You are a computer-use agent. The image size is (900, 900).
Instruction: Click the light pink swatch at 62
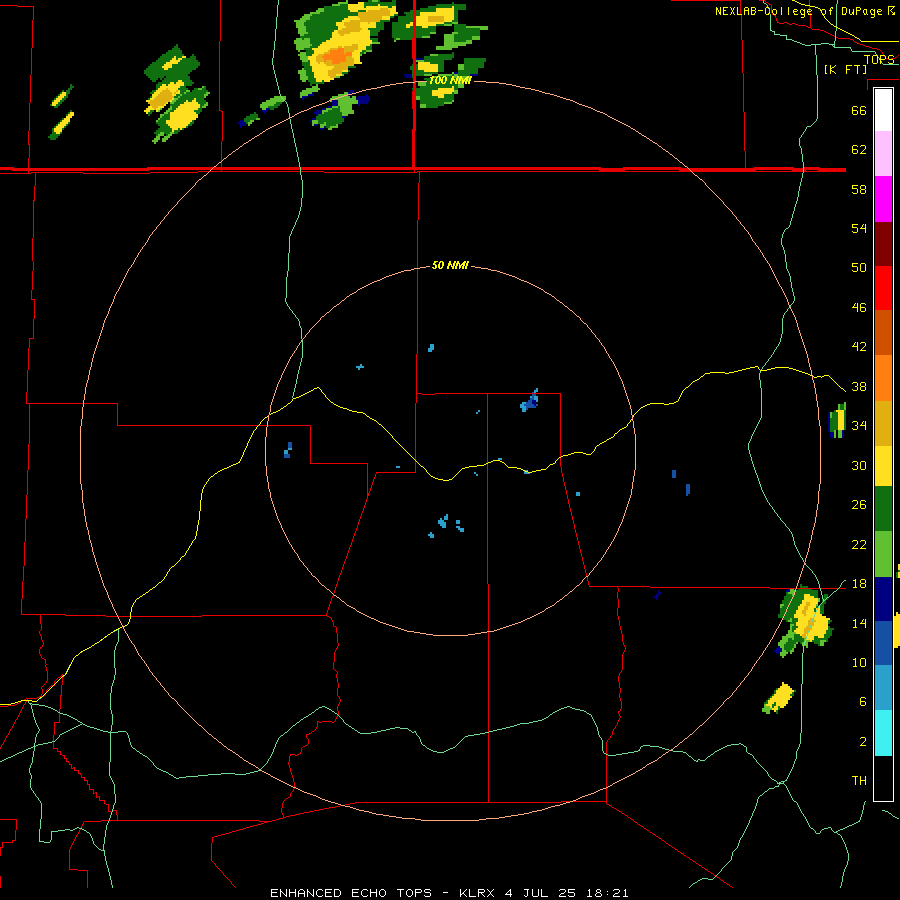pyautogui.click(x=883, y=154)
